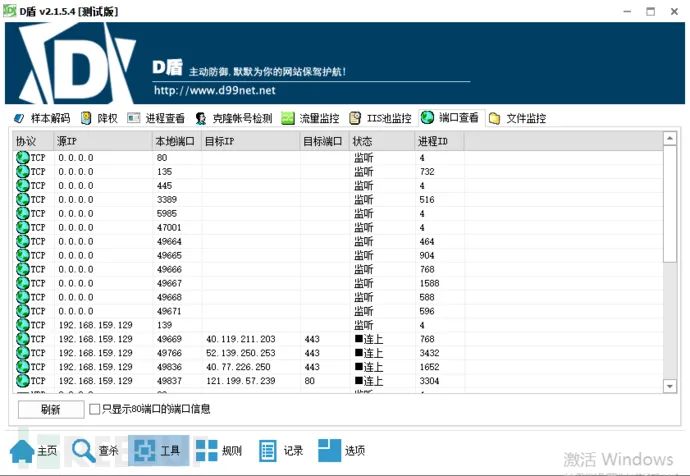Click the scrollbar up arrow
Screen dimensions: 690x476
pos(669,139)
